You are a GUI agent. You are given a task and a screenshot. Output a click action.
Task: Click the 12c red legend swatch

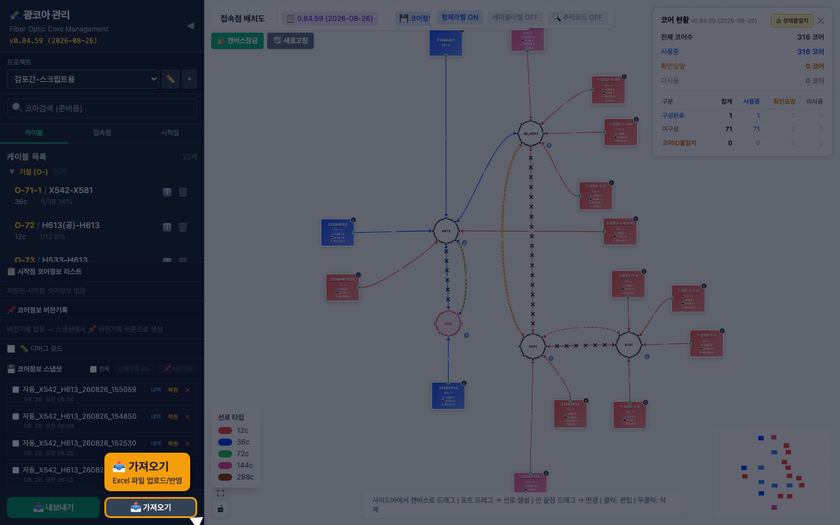(225, 430)
